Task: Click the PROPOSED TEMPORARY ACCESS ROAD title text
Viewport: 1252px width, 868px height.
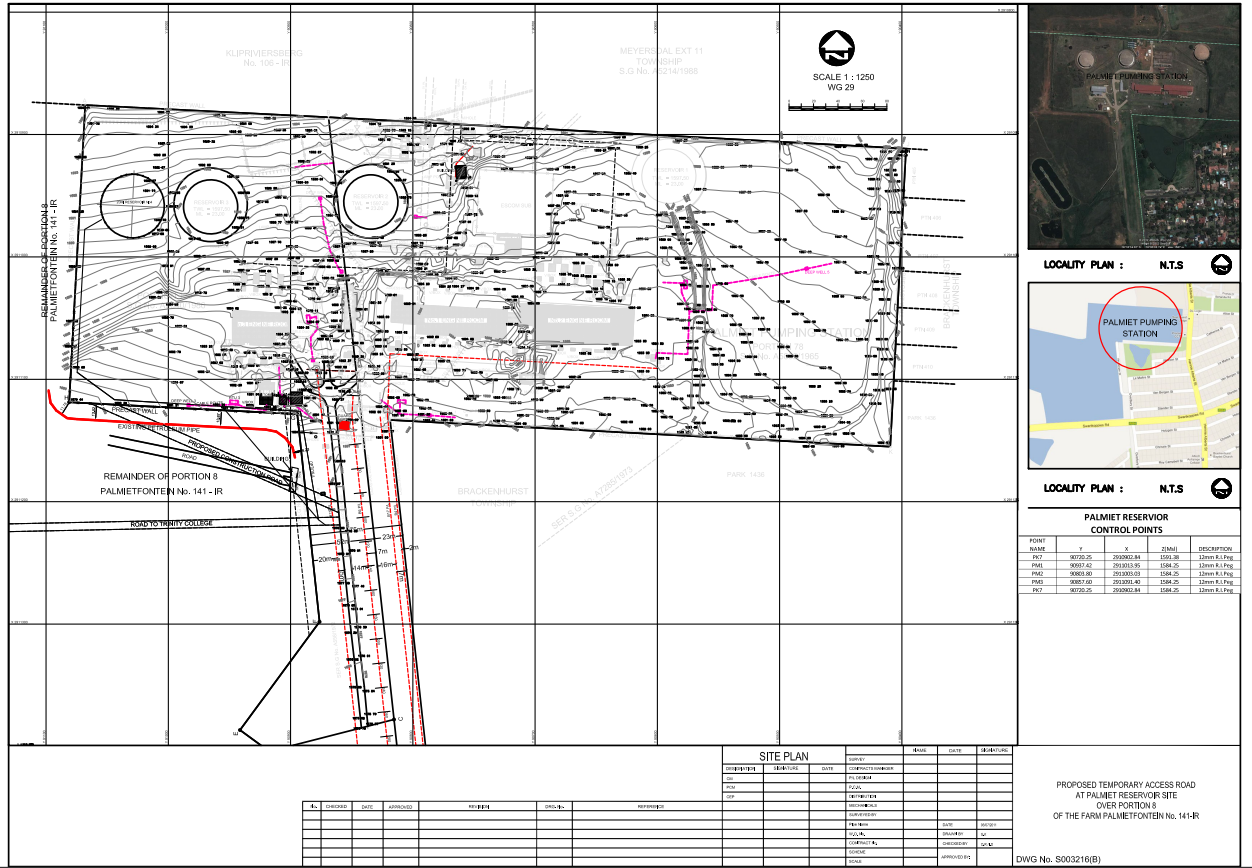Action: pos(1126,785)
